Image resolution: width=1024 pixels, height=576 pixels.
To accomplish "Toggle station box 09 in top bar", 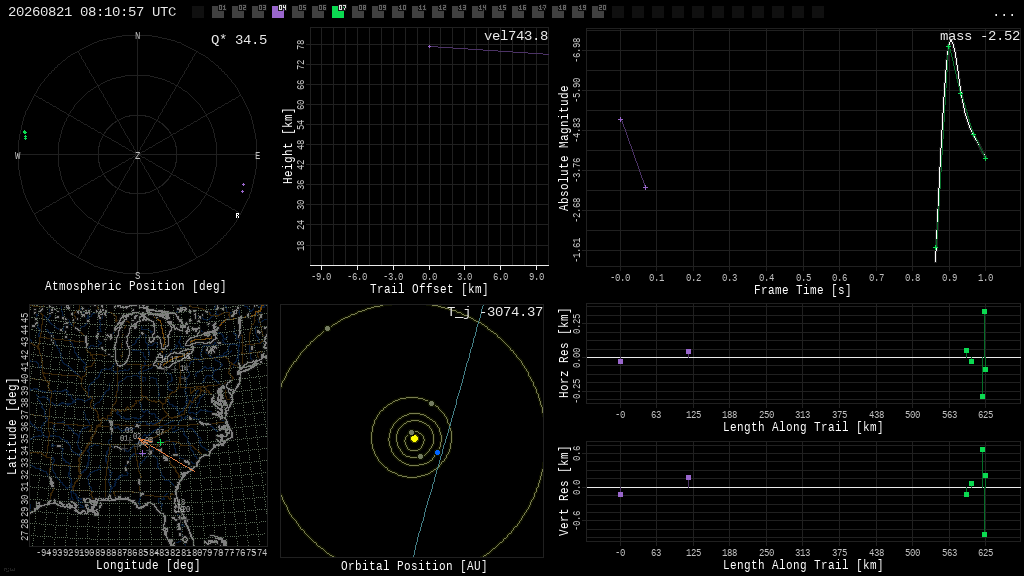I will coord(378,12).
